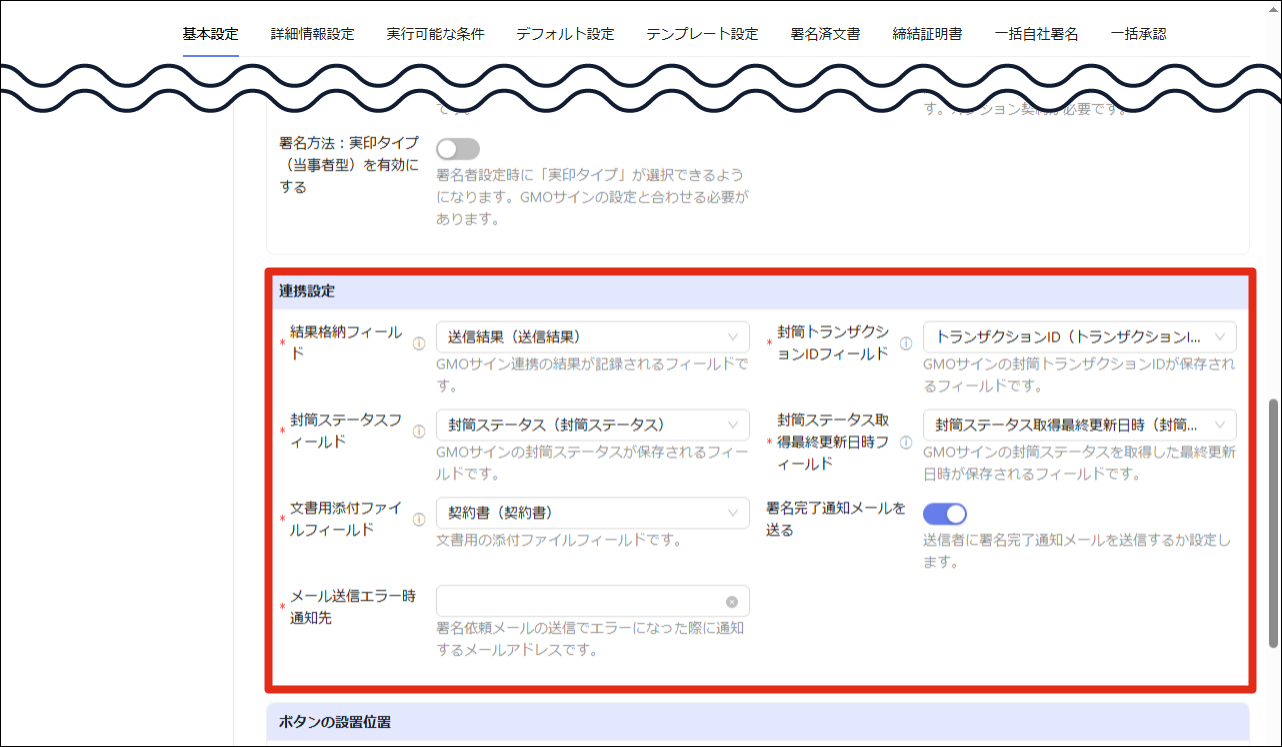Switch to the 基本設定 tab
Image resolution: width=1282 pixels, height=747 pixels.
point(210,34)
